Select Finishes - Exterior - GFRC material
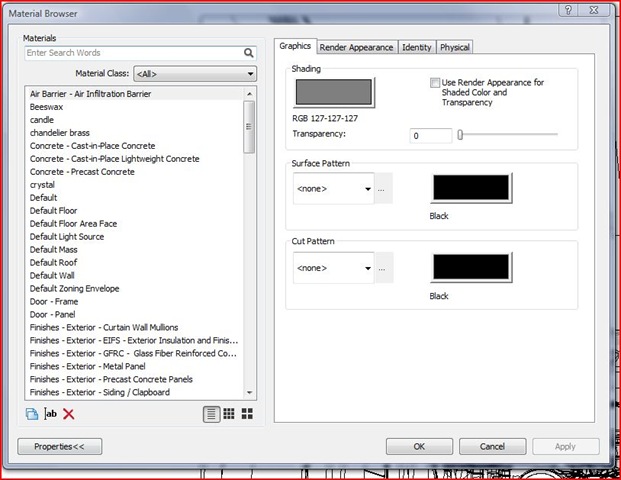The width and height of the screenshot is (621, 480). tap(135, 354)
